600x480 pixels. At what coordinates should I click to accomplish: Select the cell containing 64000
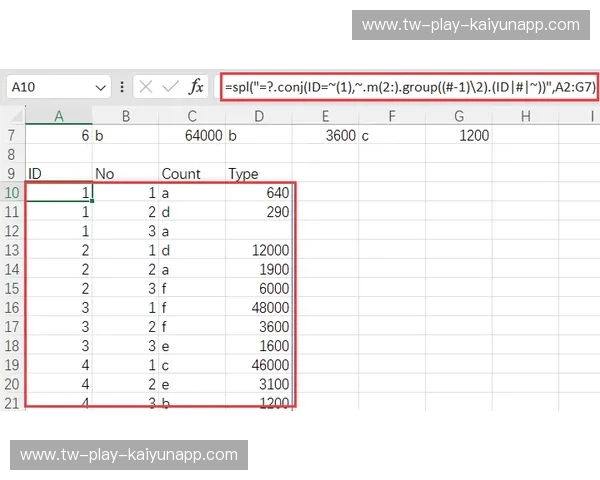(192, 135)
